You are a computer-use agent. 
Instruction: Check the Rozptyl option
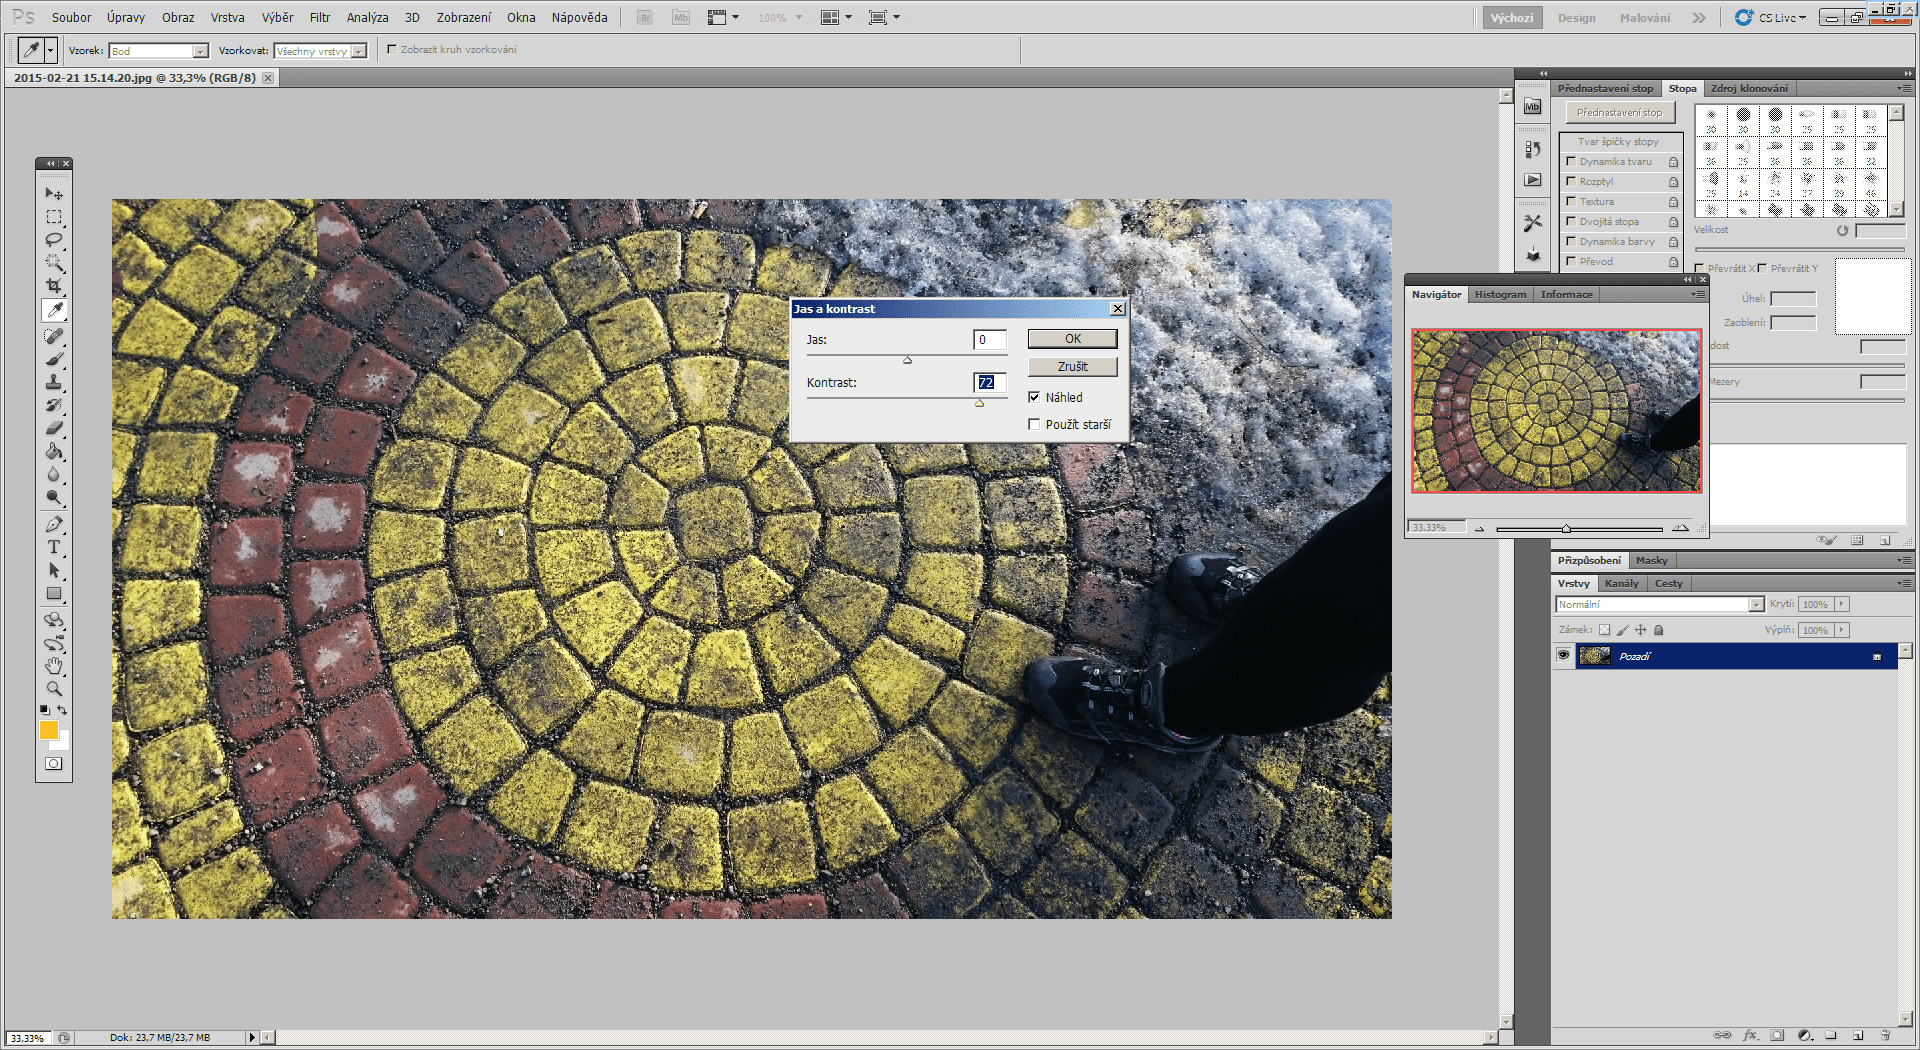[x=1571, y=181]
